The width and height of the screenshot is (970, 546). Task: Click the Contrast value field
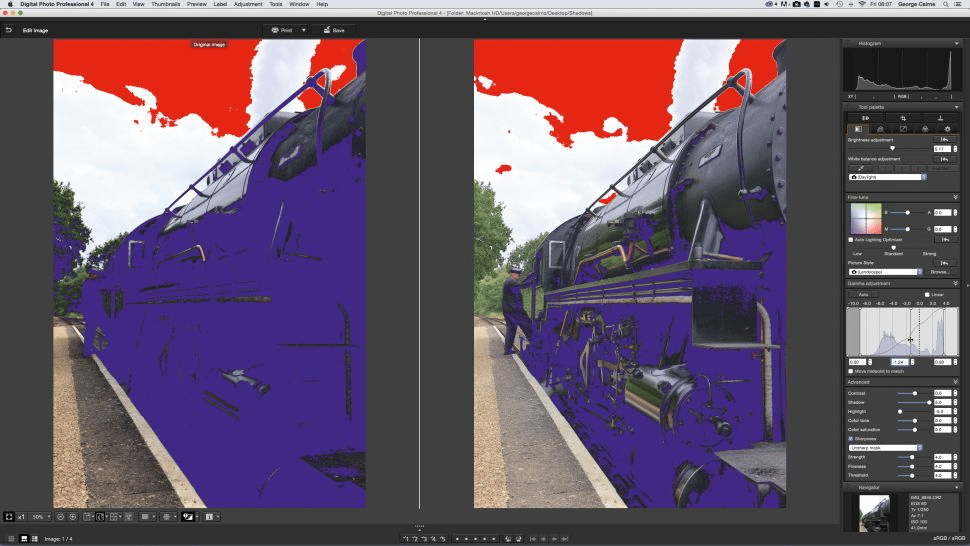click(942, 393)
